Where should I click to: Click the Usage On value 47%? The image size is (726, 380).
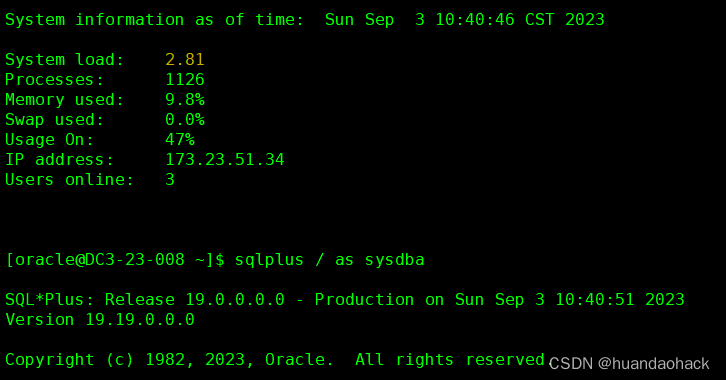click(x=180, y=139)
